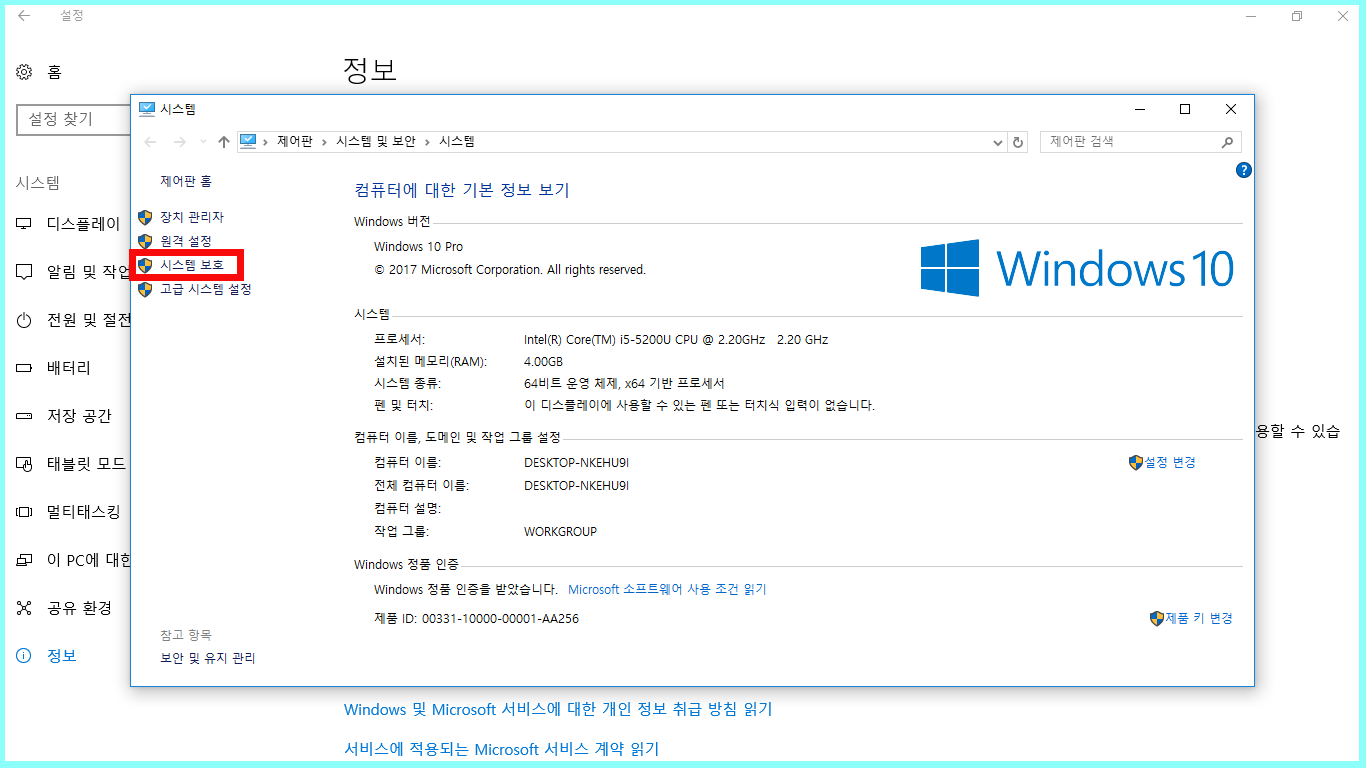The image size is (1366, 768).
Task: Open Microsoft services agreement link in Settings
Action: (501, 749)
